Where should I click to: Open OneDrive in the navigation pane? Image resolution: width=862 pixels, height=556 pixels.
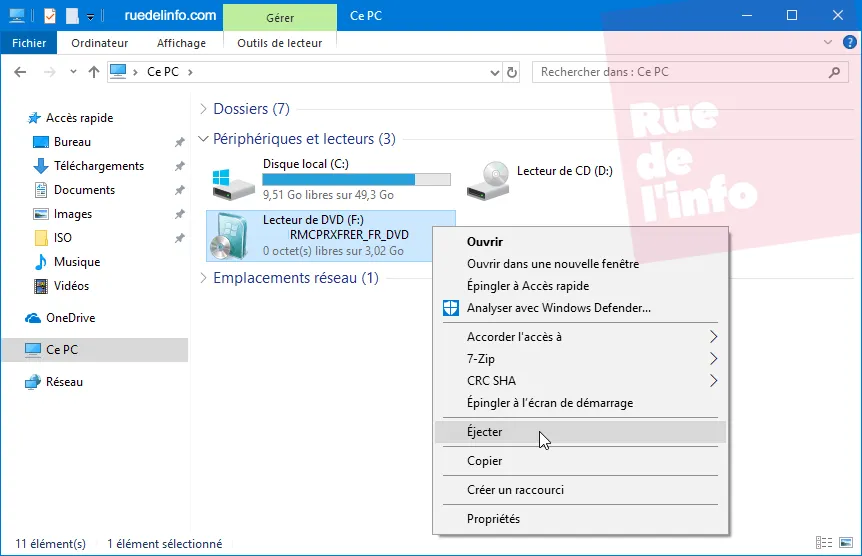[x=70, y=318]
